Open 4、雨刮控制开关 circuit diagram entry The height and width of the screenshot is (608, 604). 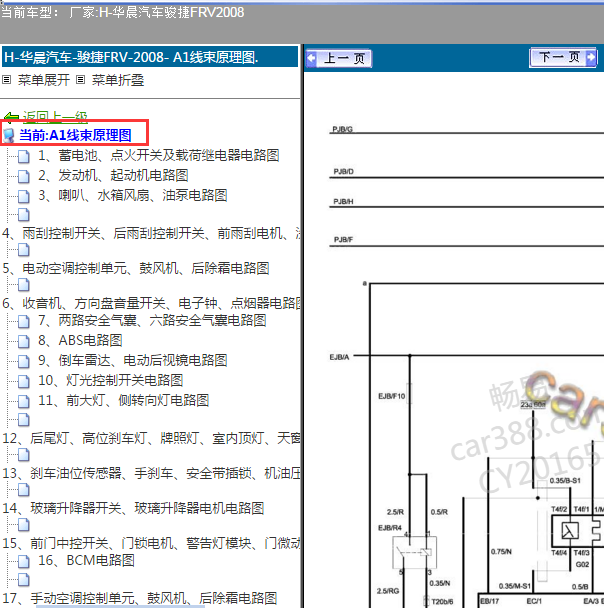pos(151,233)
